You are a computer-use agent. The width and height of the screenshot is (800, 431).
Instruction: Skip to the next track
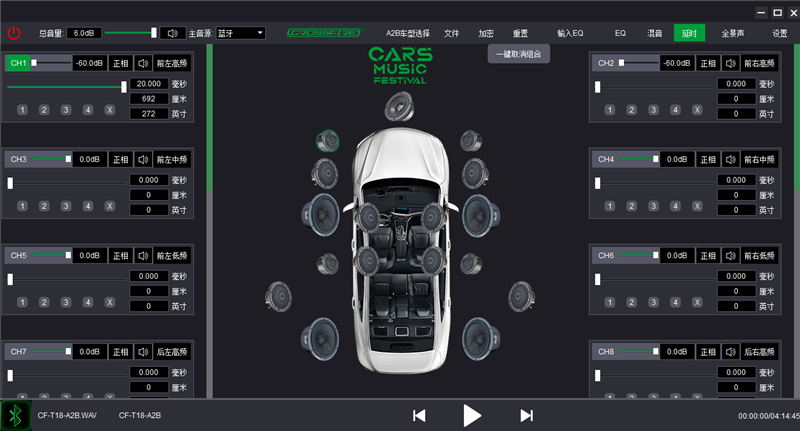[527, 416]
